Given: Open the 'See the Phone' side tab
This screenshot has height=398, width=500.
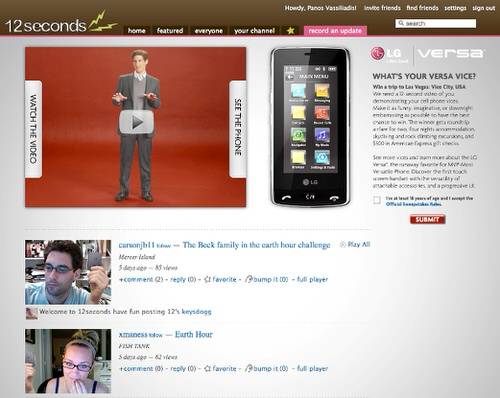Looking at the screenshot, I should click(x=238, y=129).
